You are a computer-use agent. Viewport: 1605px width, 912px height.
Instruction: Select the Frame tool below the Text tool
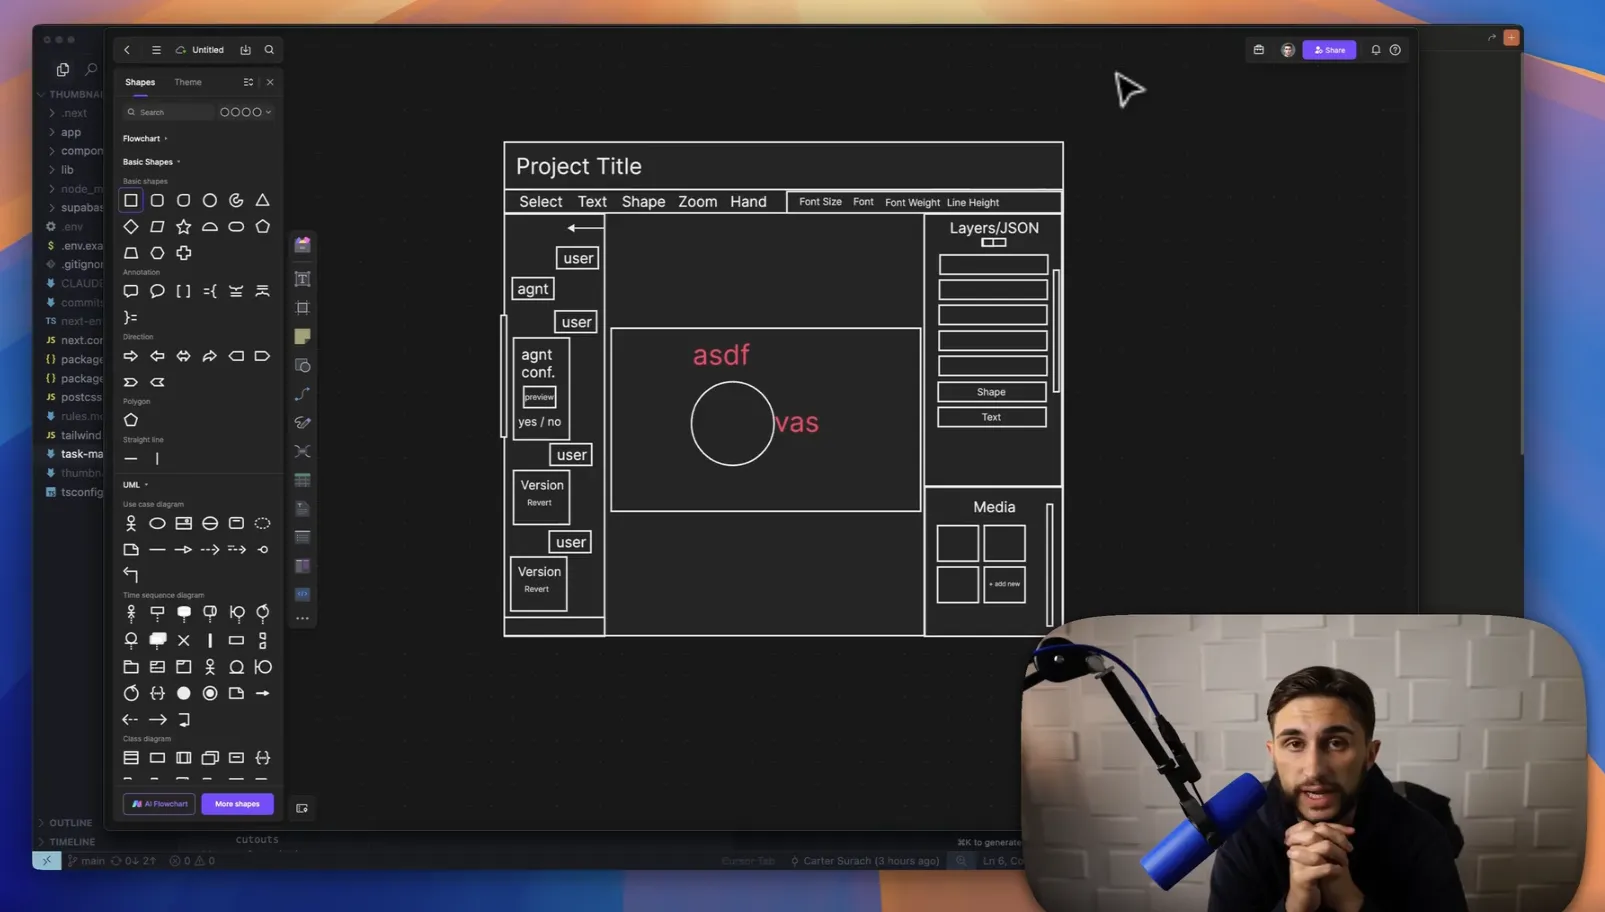click(x=303, y=307)
